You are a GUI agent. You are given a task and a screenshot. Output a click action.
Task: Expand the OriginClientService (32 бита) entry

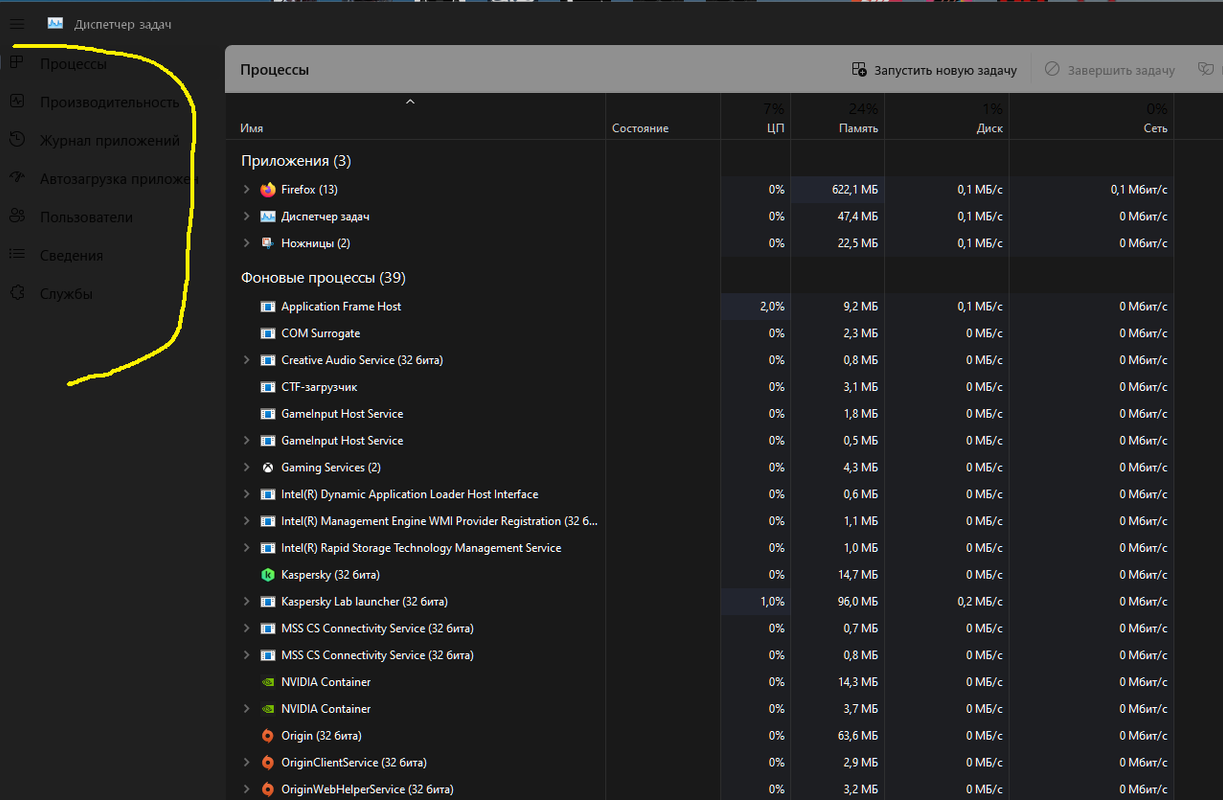(x=246, y=763)
